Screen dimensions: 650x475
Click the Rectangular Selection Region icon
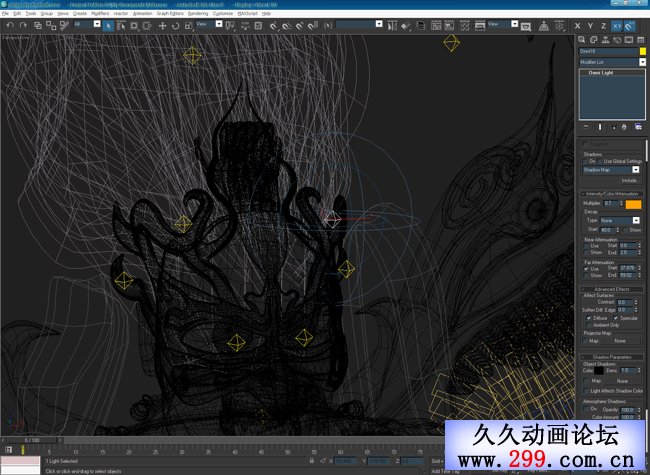134,26
